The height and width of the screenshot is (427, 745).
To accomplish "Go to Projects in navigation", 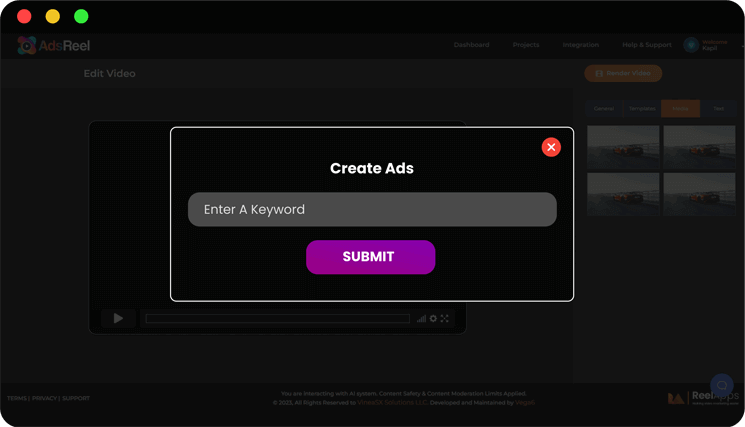I will [526, 45].
